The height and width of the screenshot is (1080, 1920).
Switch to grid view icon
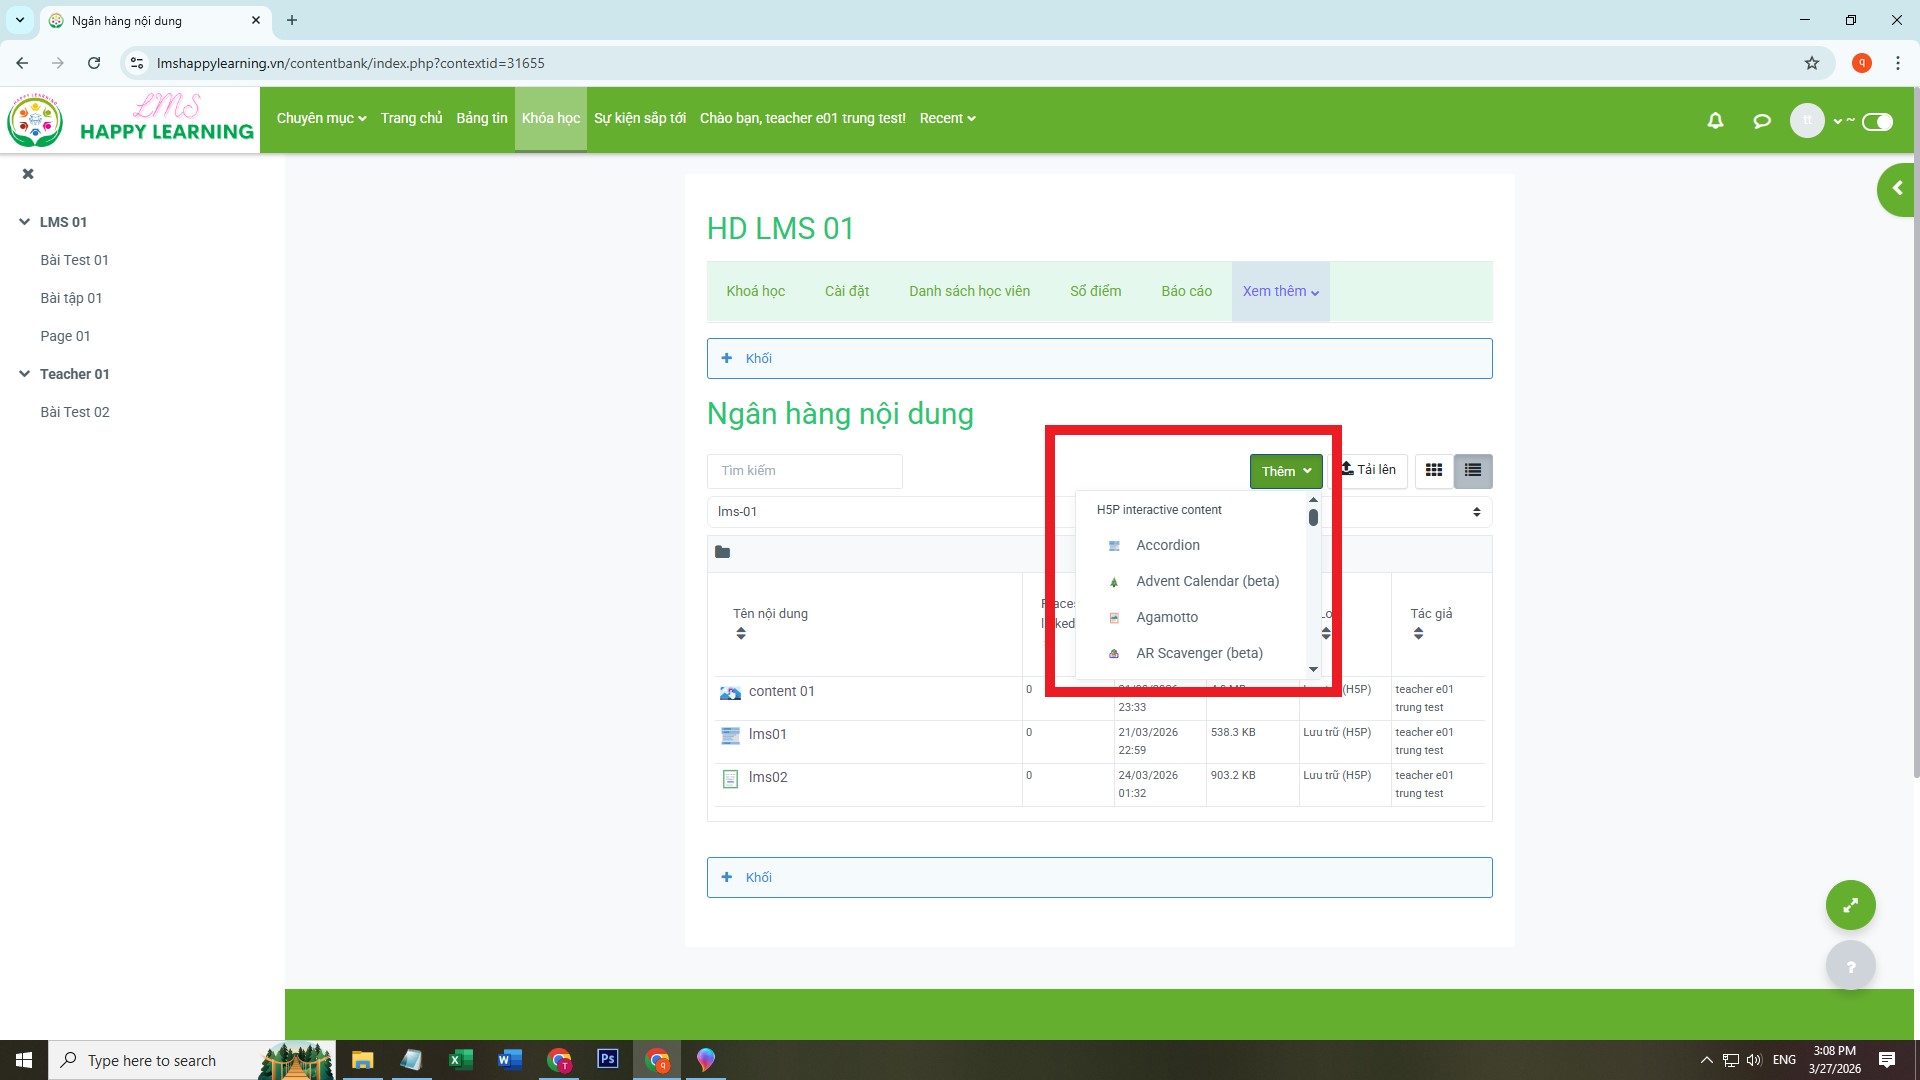point(1434,470)
